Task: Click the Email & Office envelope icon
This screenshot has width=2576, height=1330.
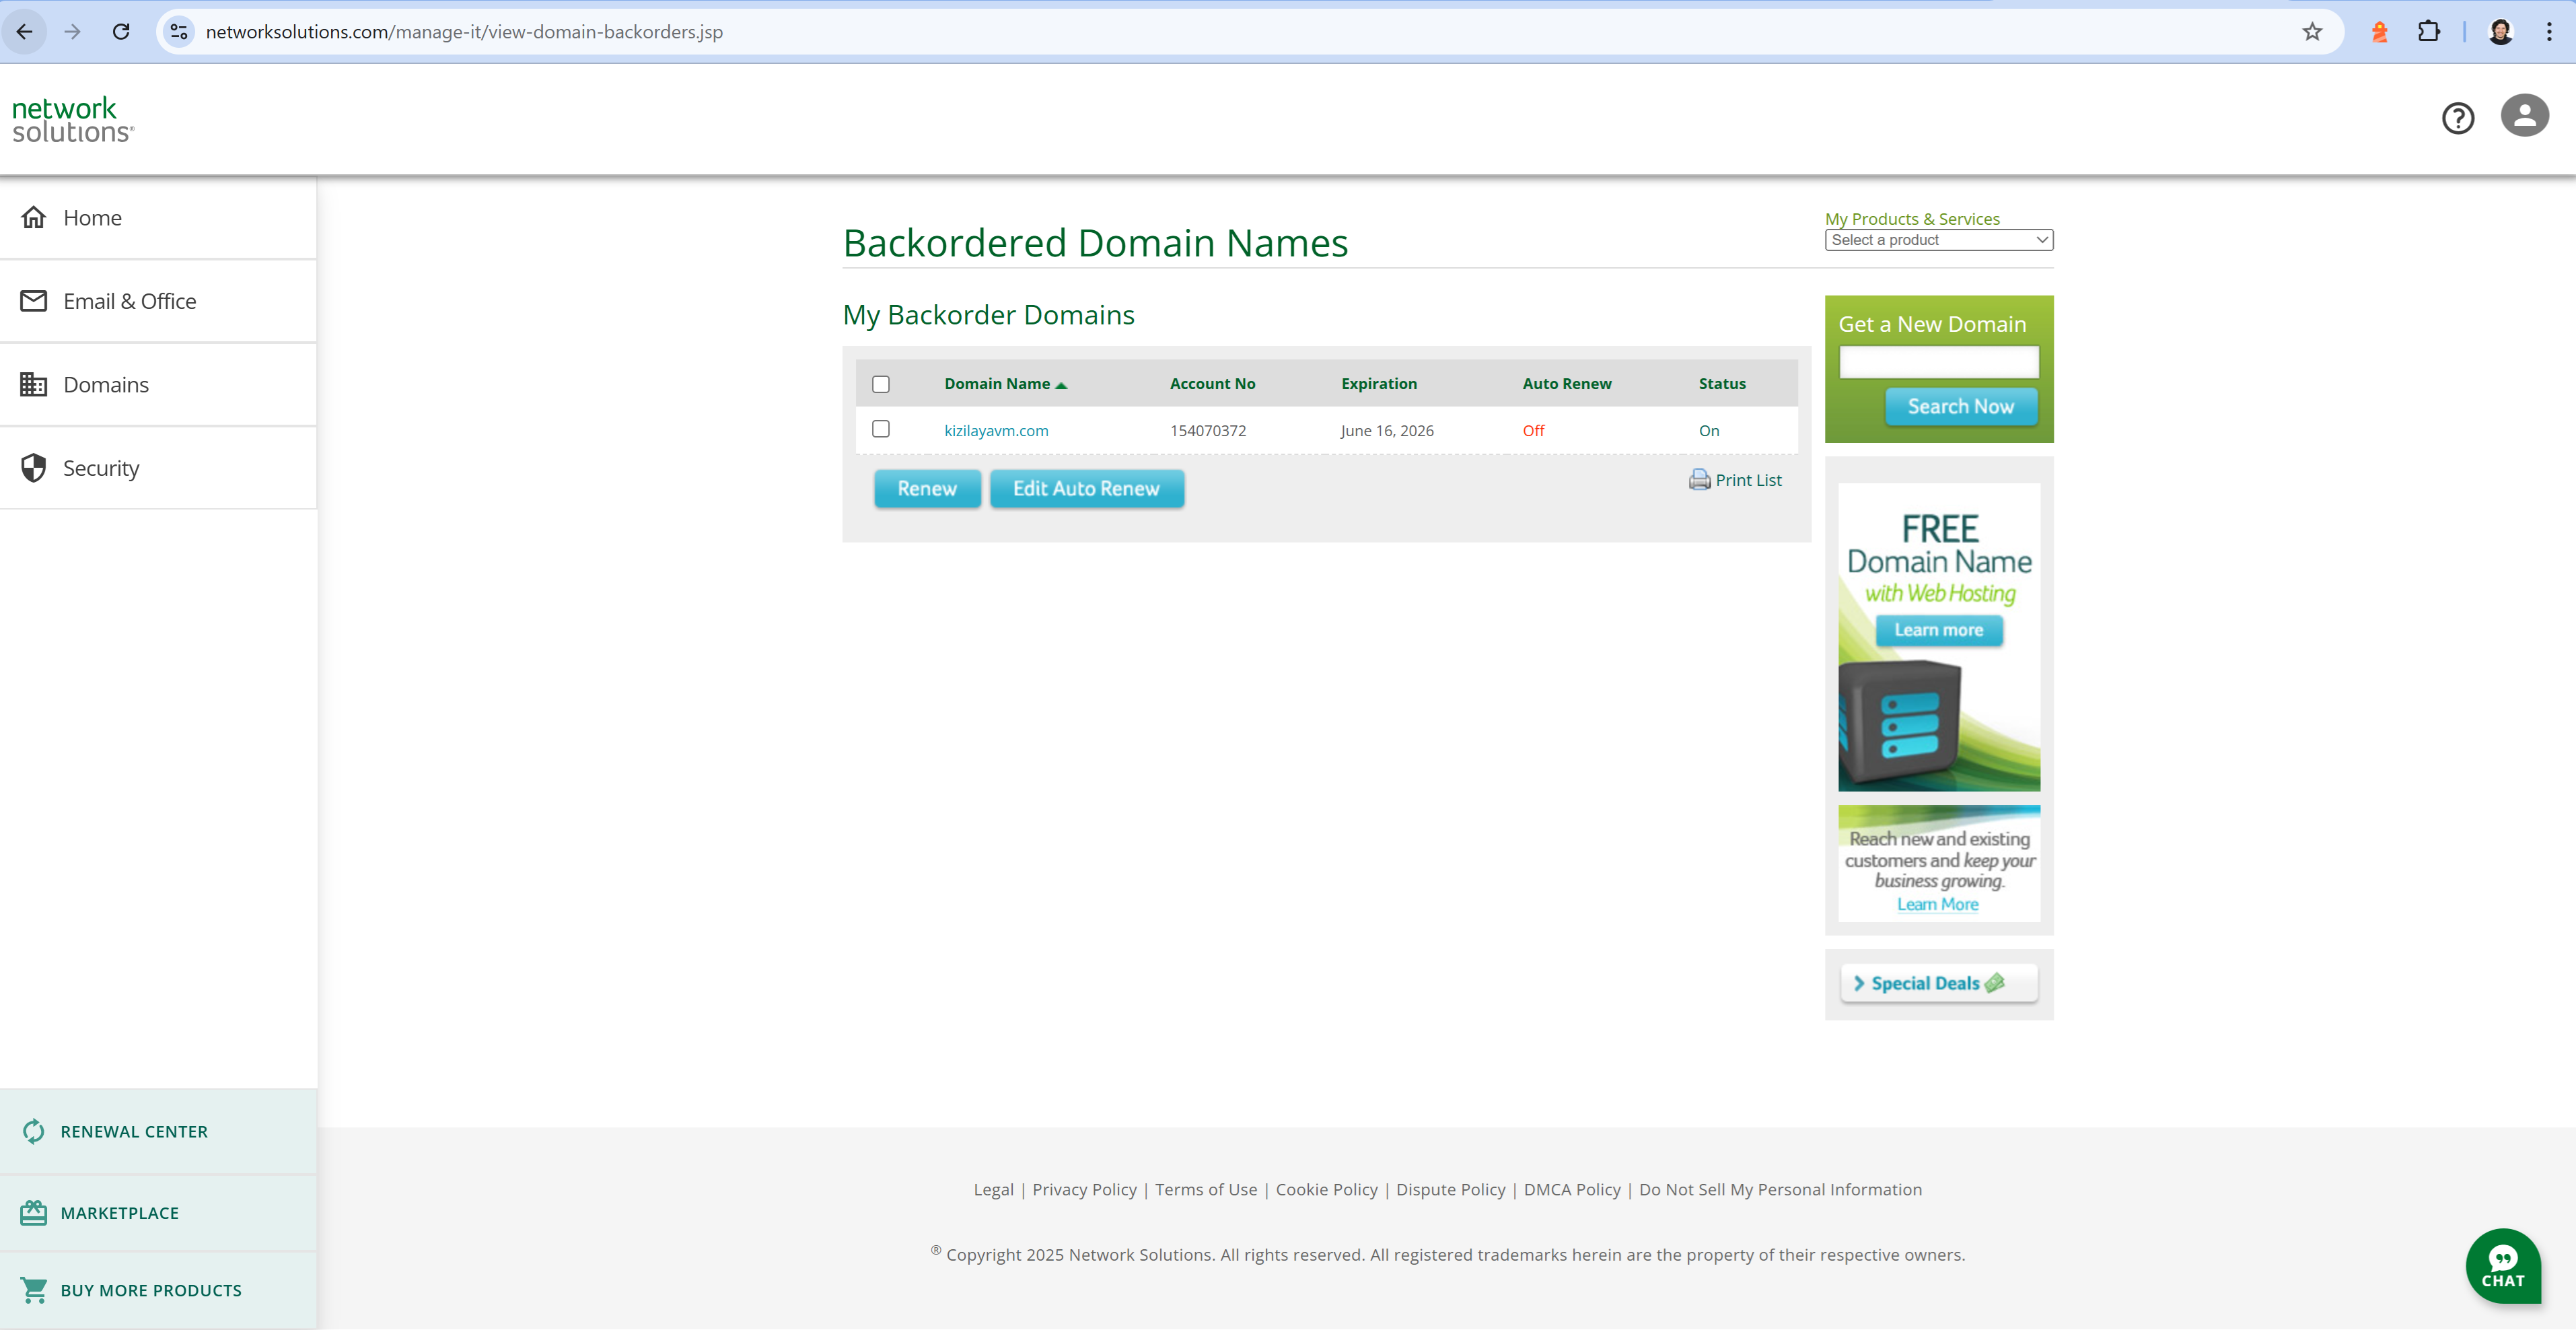Action: [x=34, y=300]
